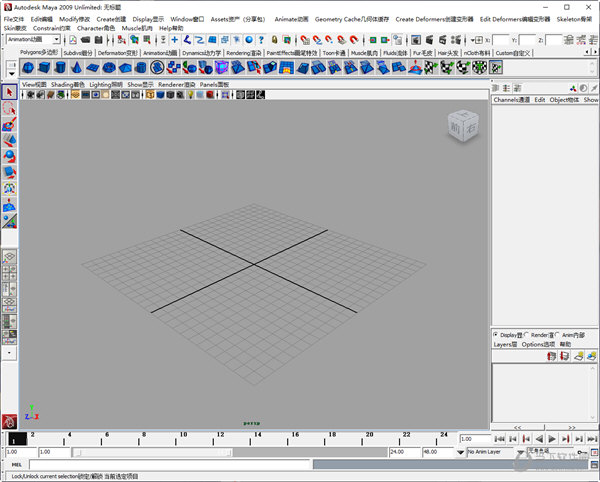
Task: Select the arrow Select tool
Action: pos(10,93)
